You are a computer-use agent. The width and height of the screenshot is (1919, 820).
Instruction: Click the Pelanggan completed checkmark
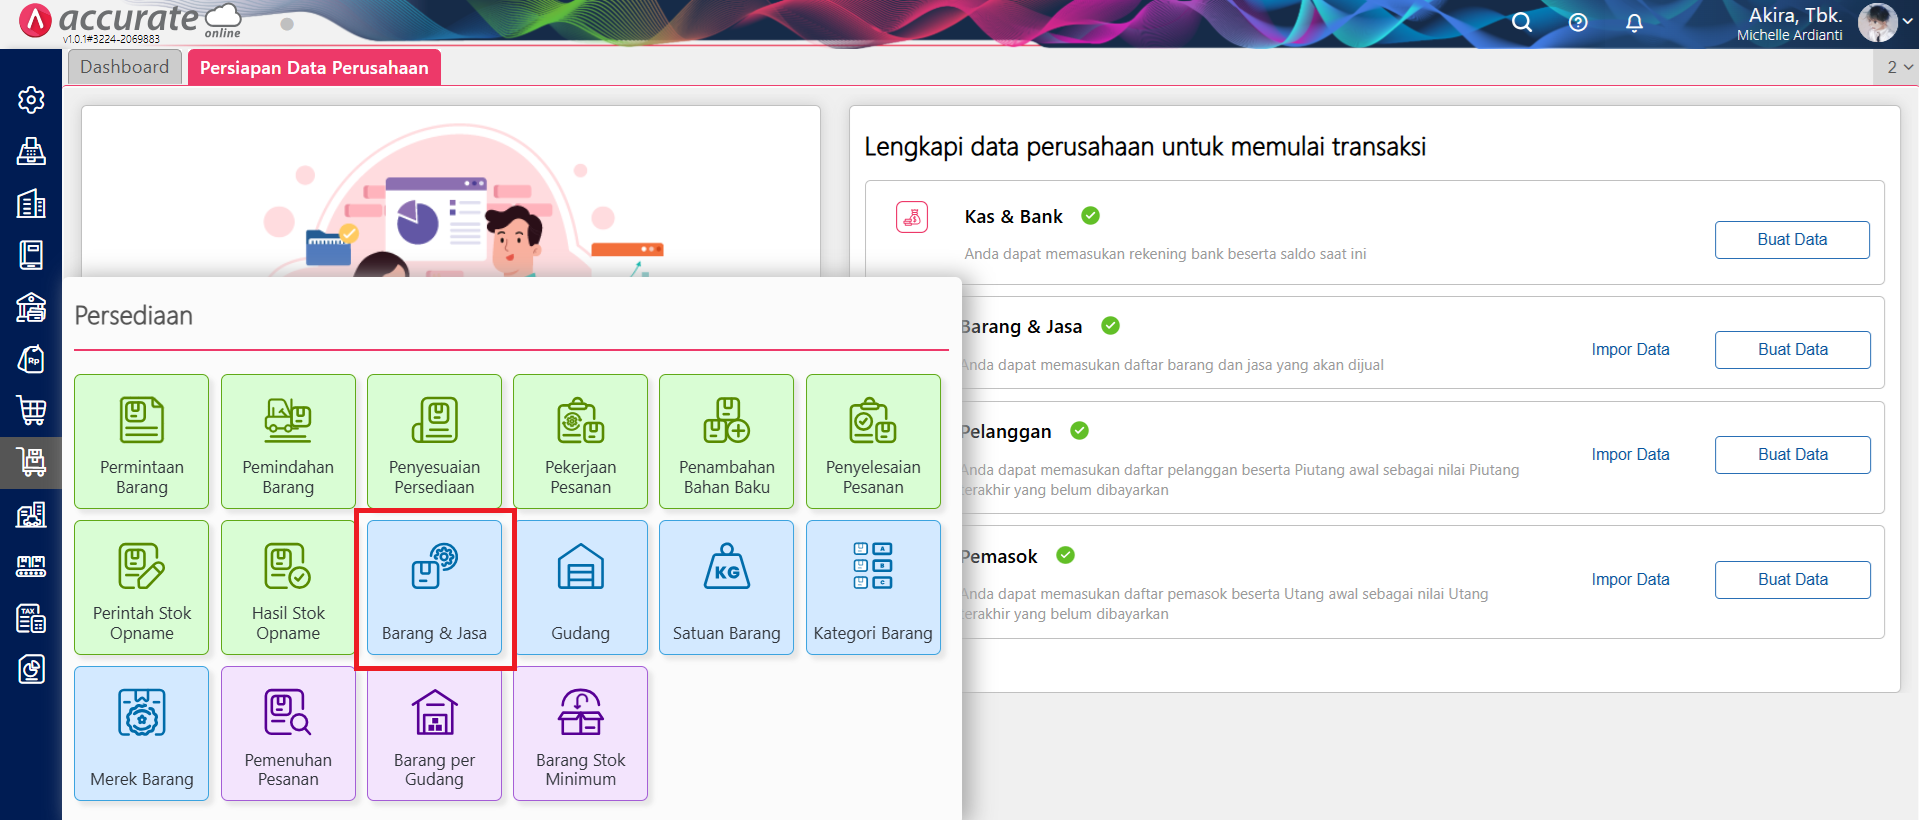pyautogui.click(x=1079, y=431)
